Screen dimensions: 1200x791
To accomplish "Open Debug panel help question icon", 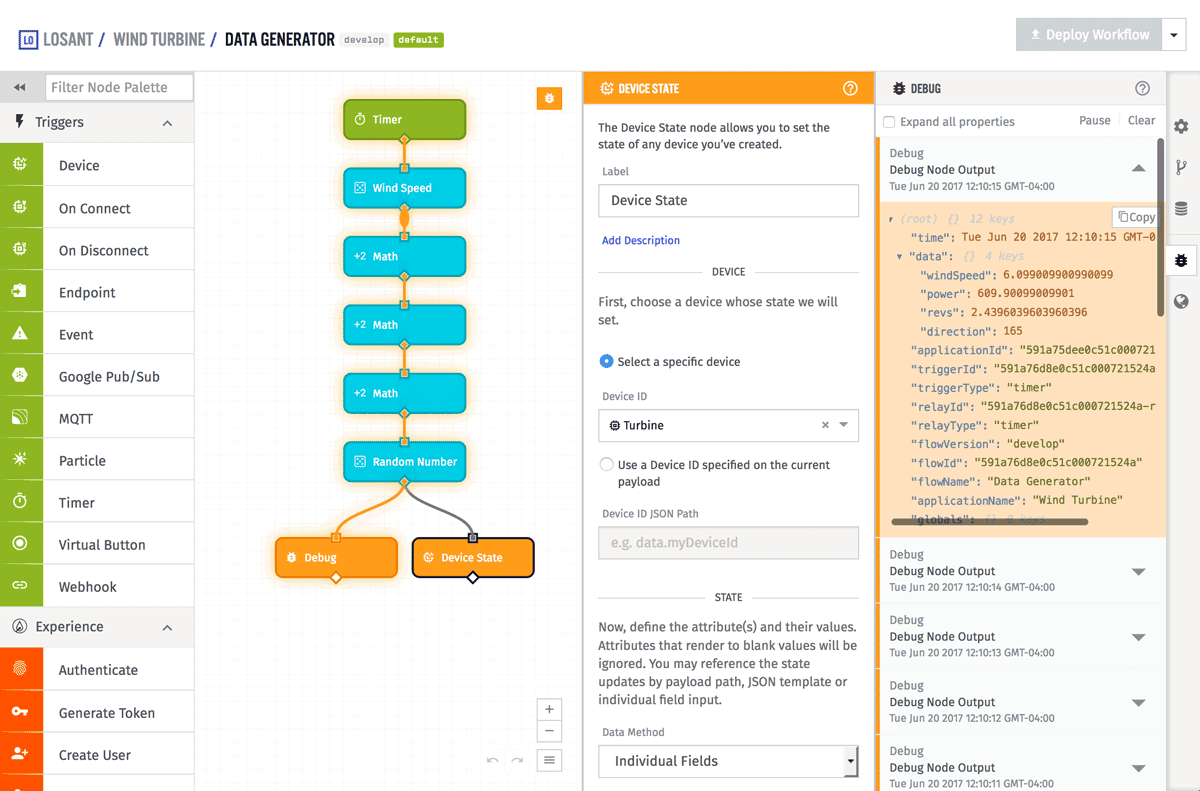I will click(x=1142, y=88).
